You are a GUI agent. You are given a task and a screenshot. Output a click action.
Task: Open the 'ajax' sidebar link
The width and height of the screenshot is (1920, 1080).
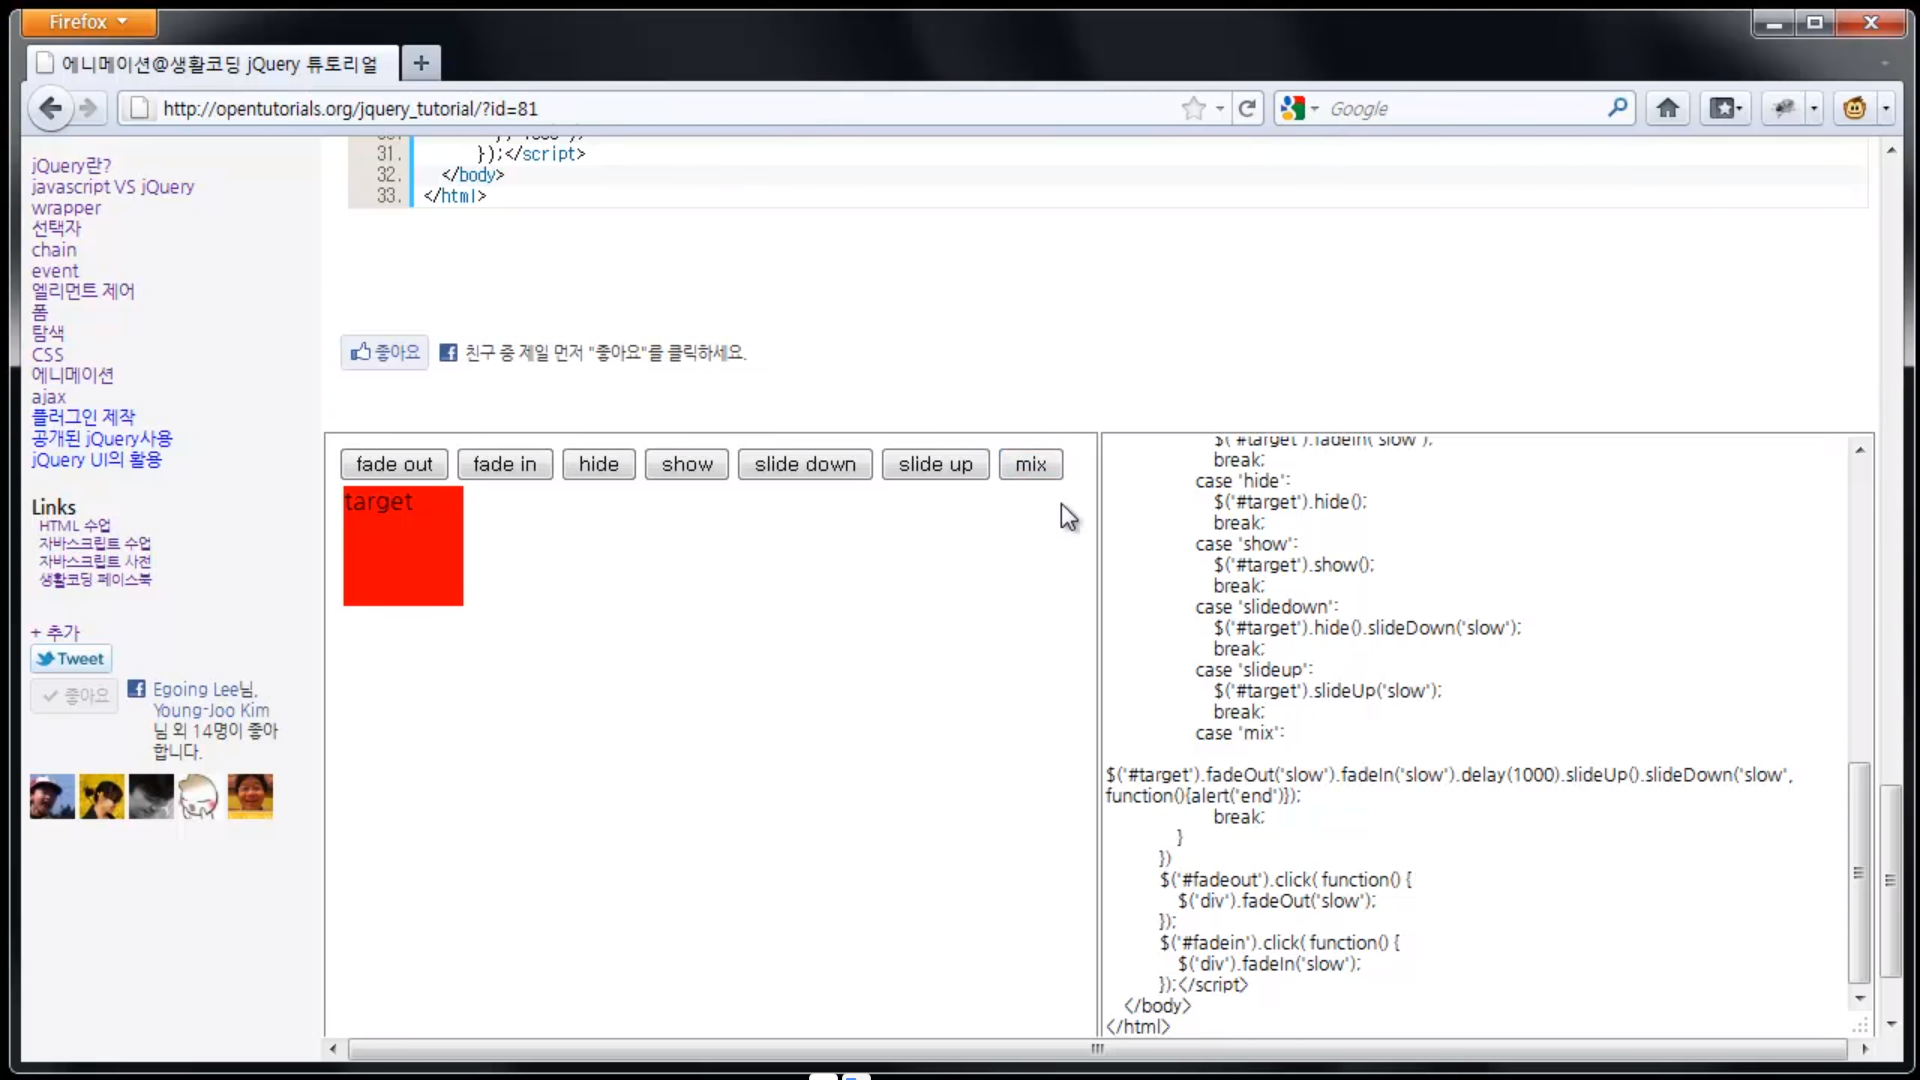48,397
